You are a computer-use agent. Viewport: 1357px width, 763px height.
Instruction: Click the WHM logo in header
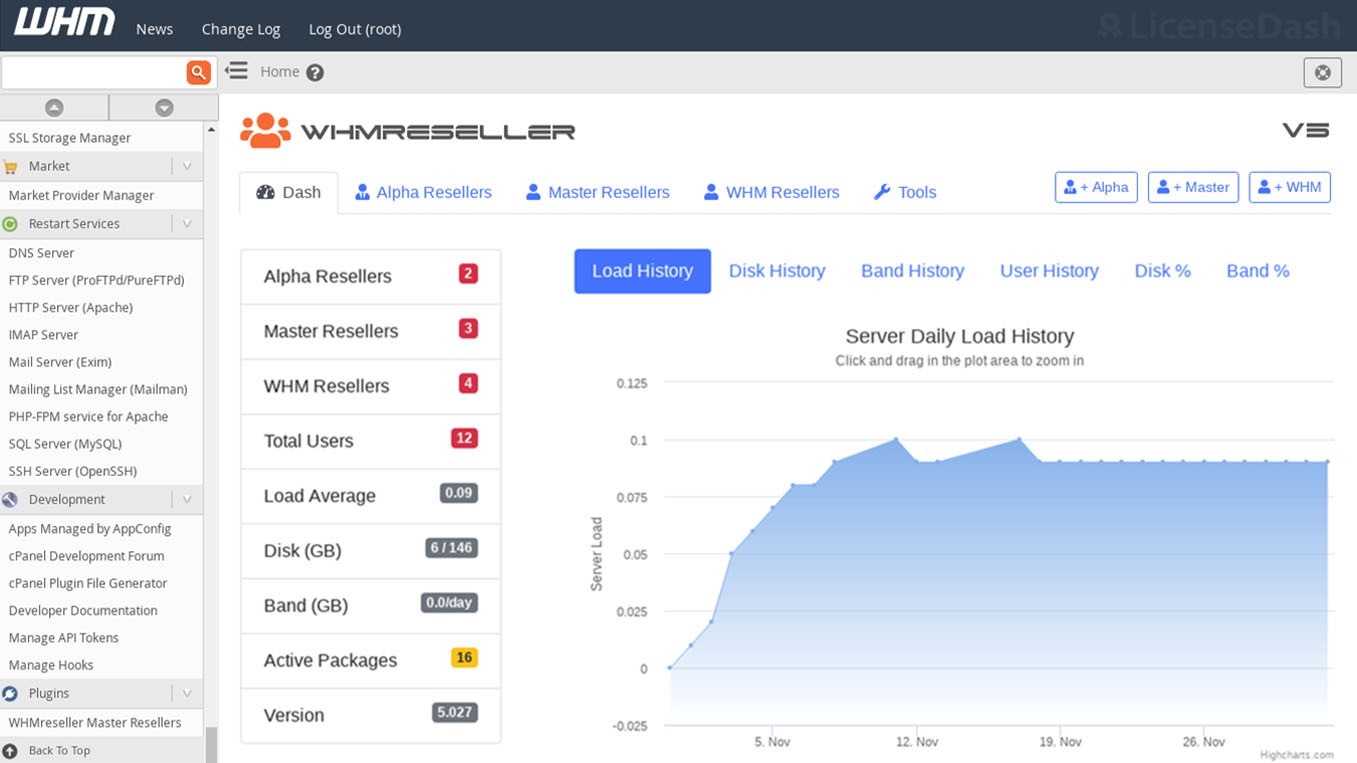(64, 24)
